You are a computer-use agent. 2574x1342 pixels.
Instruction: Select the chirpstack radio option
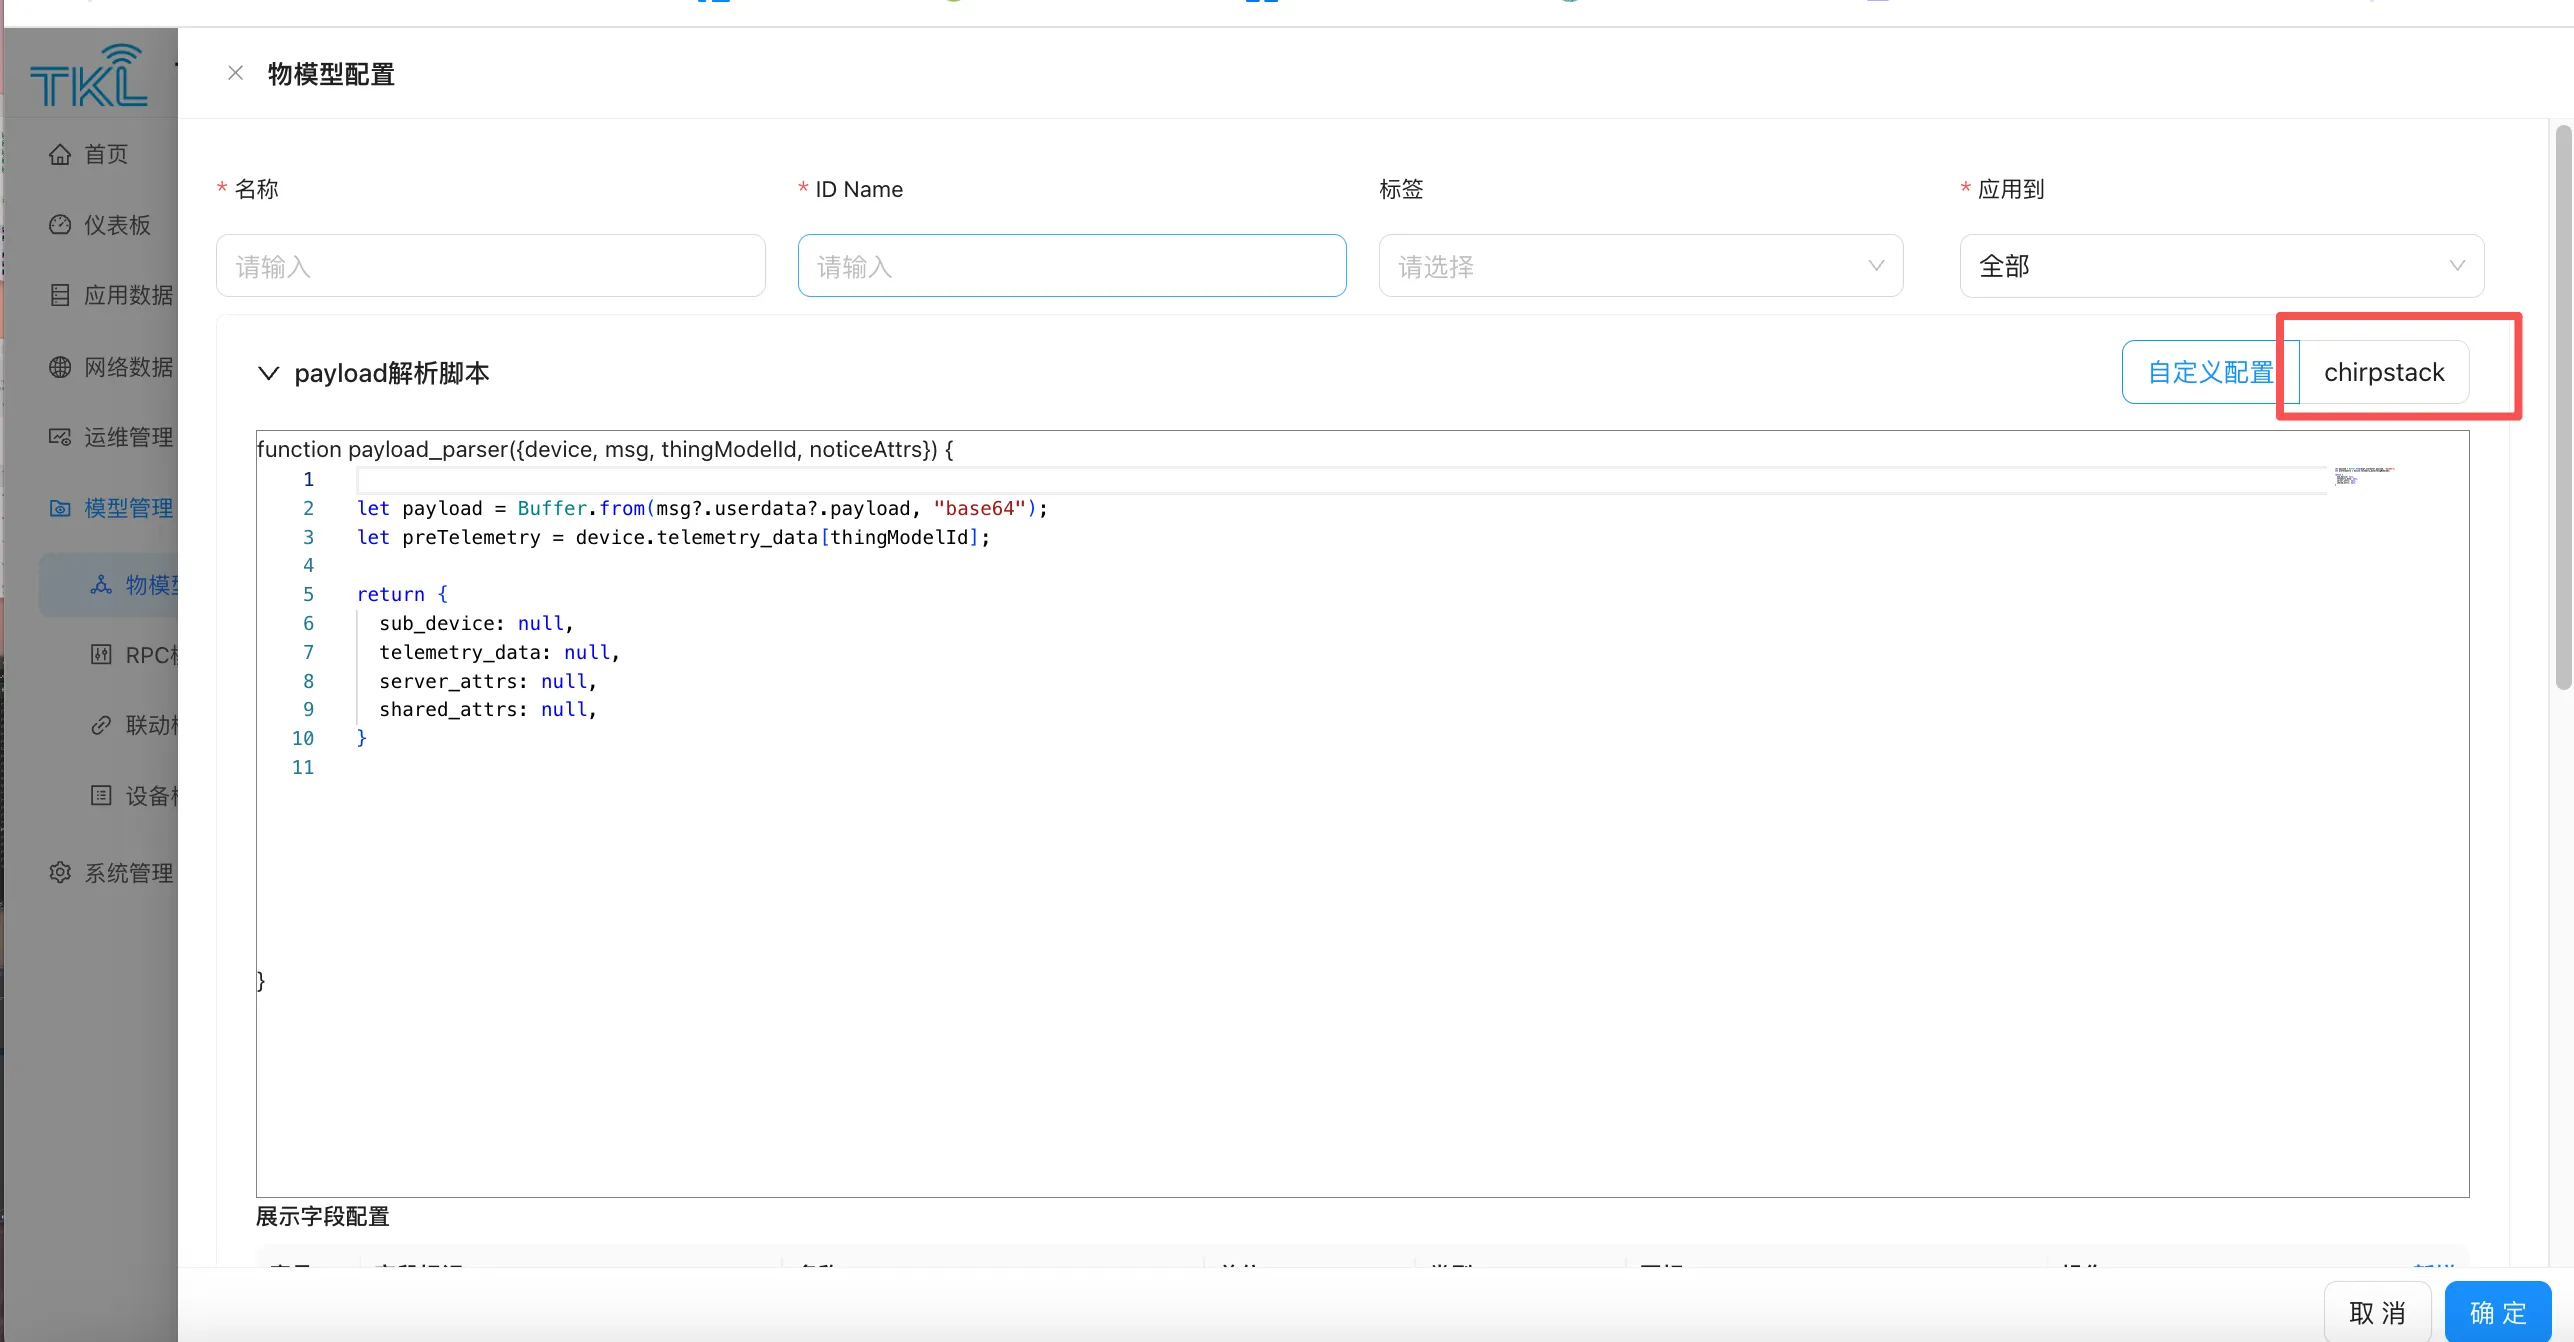tap(2383, 372)
